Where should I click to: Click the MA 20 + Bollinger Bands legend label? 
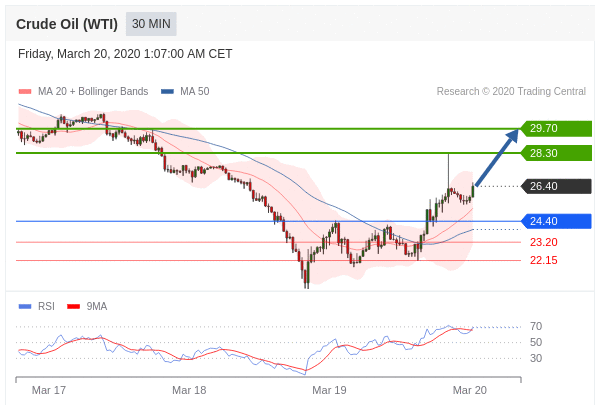pyautogui.click(x=93, y=91)
